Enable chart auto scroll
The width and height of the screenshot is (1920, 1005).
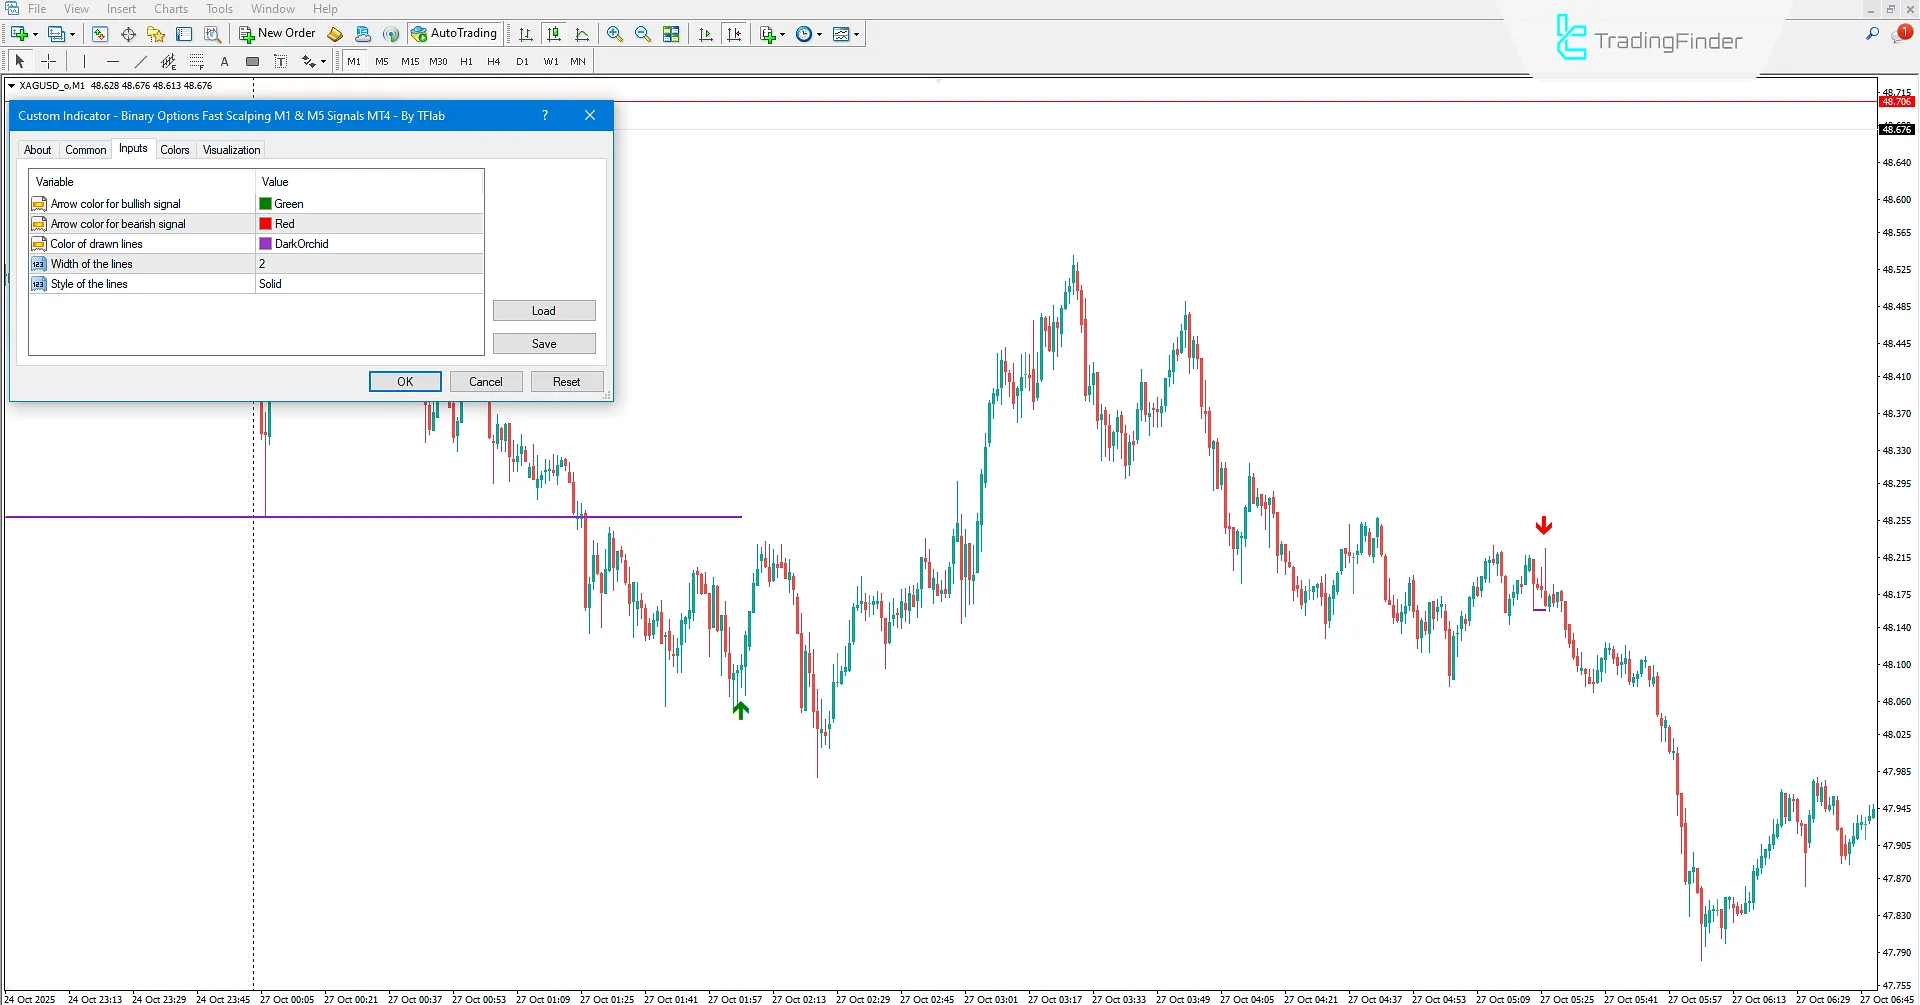(x=706, y=33)
